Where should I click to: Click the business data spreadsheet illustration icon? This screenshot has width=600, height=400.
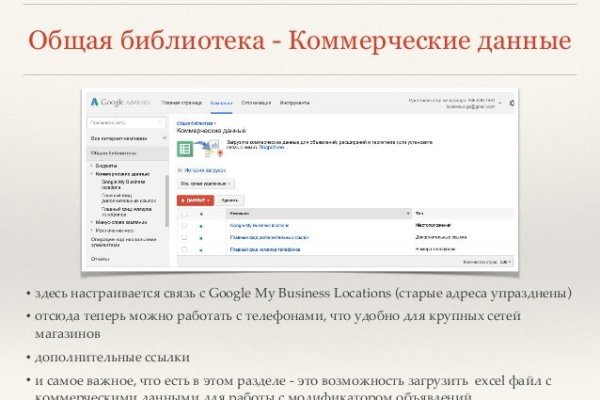[x=185, y=149]
